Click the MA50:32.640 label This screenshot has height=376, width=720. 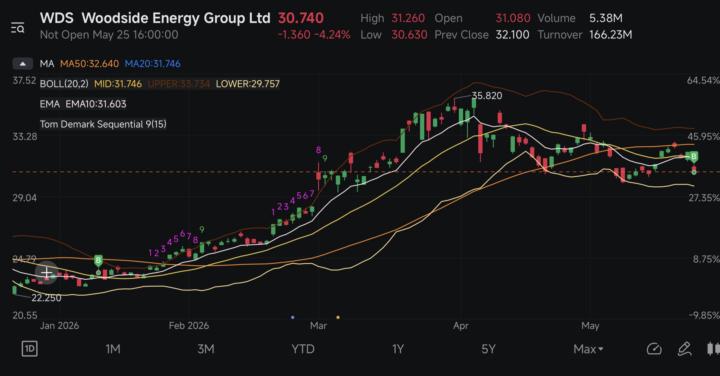[90, 64]
